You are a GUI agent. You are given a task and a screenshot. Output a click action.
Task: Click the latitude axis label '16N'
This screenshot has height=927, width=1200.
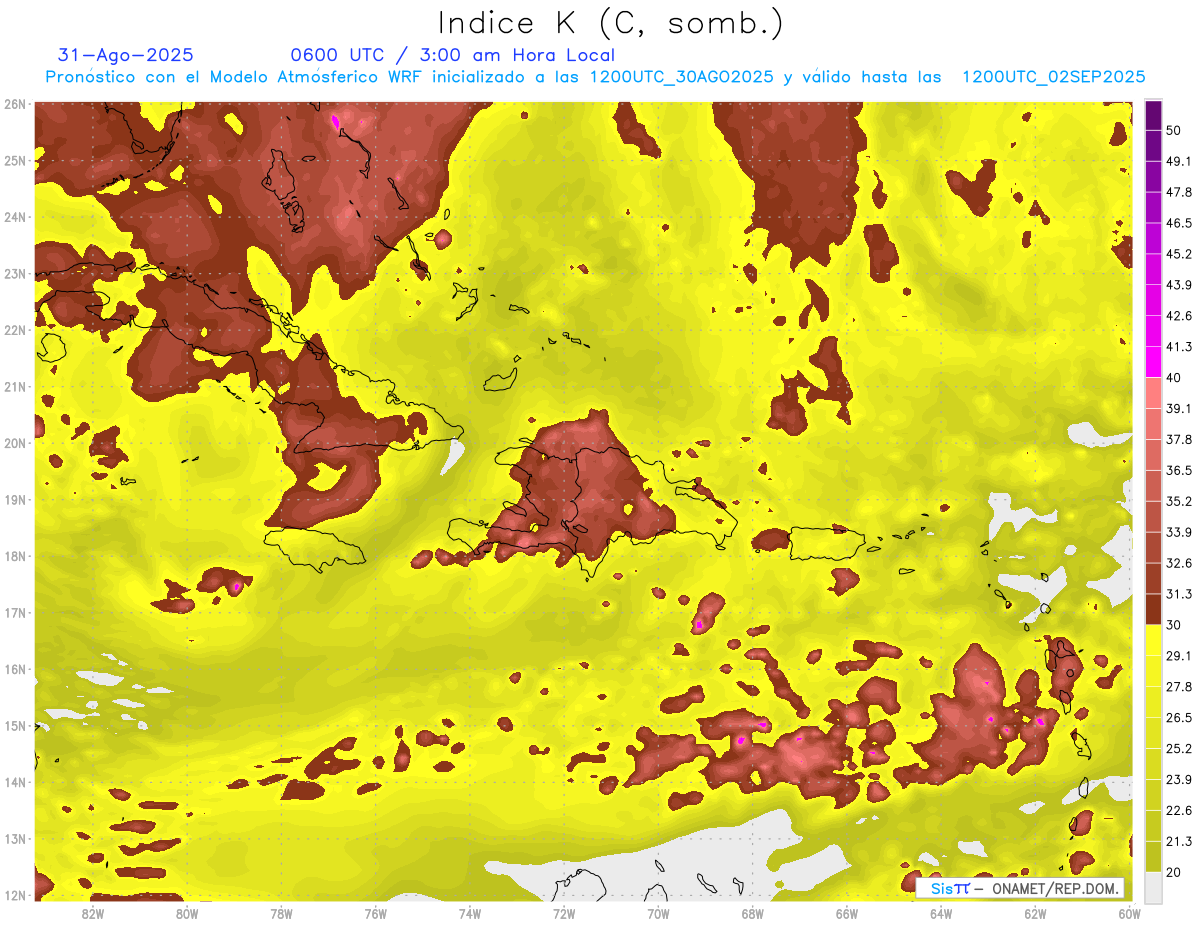15,669
